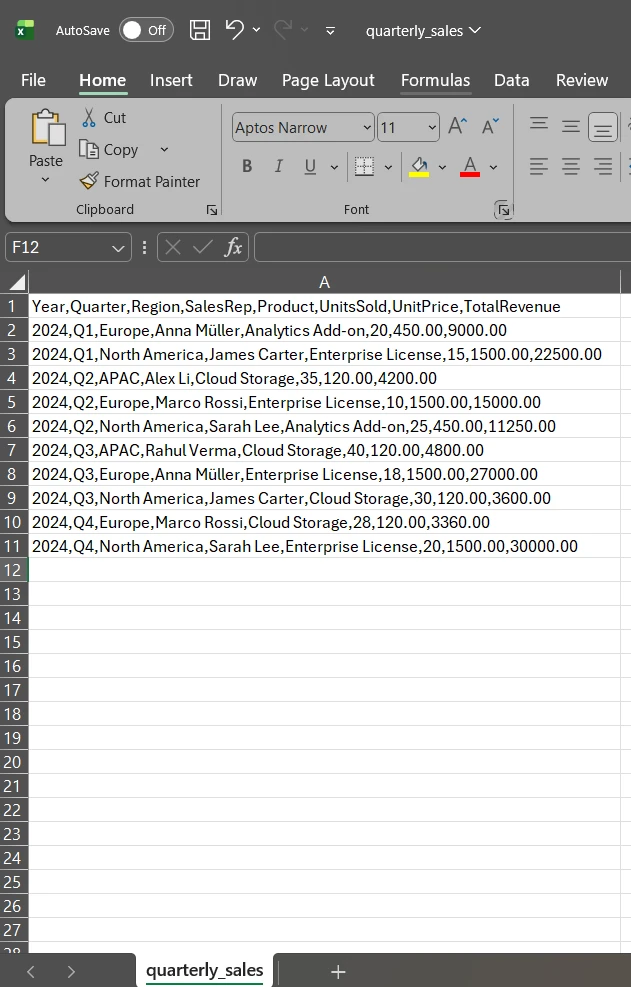Click the Borders icon in Font group
The width and height of the screenshot is (631, 987).
(x=364, y=167)
